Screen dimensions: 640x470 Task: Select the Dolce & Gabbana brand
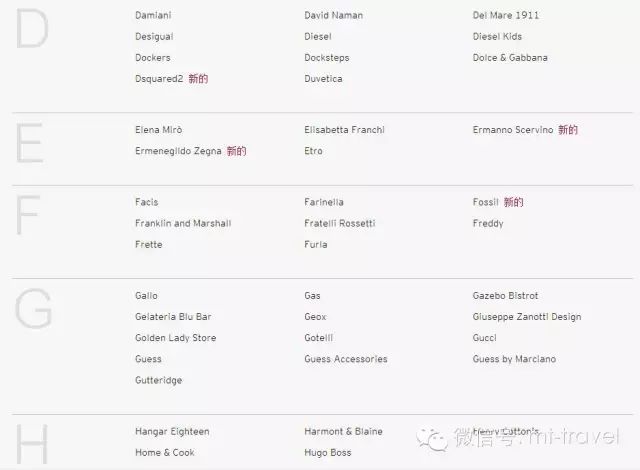[x=510, y=58]
